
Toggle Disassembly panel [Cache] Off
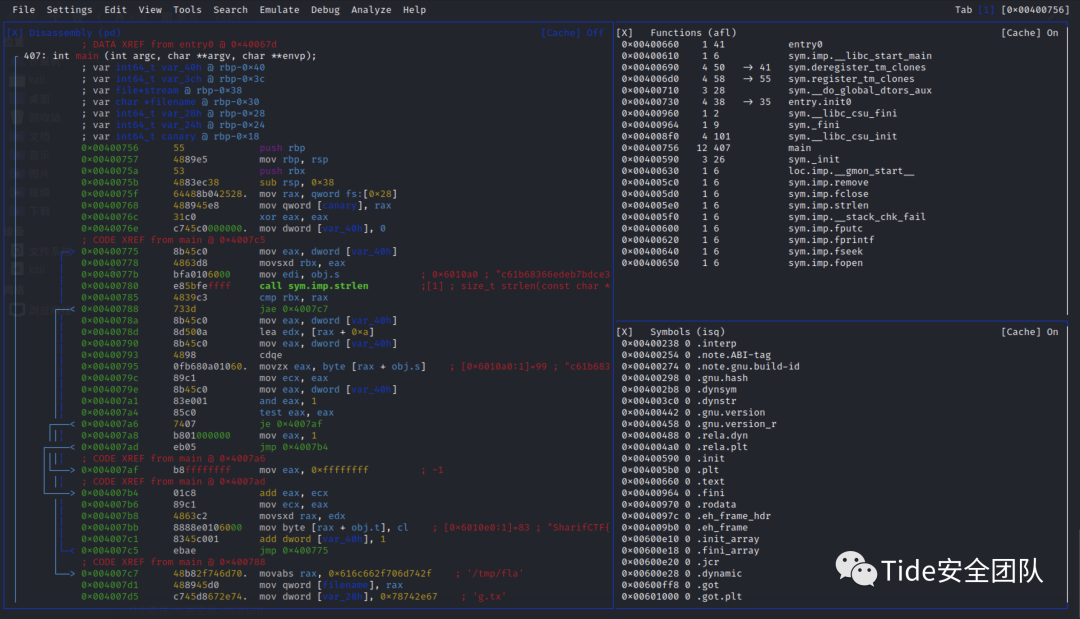[572, 32]
